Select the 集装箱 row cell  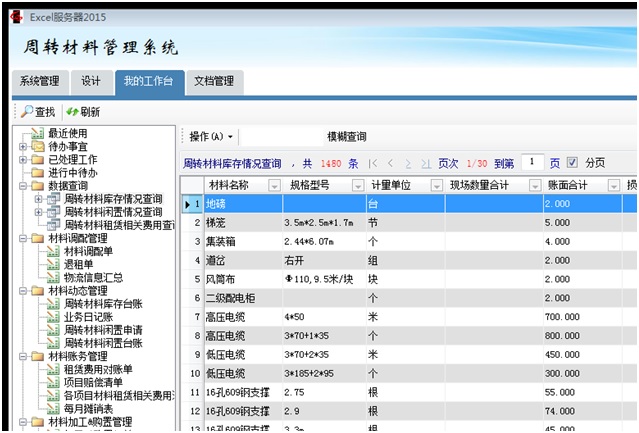coord(243,241)
